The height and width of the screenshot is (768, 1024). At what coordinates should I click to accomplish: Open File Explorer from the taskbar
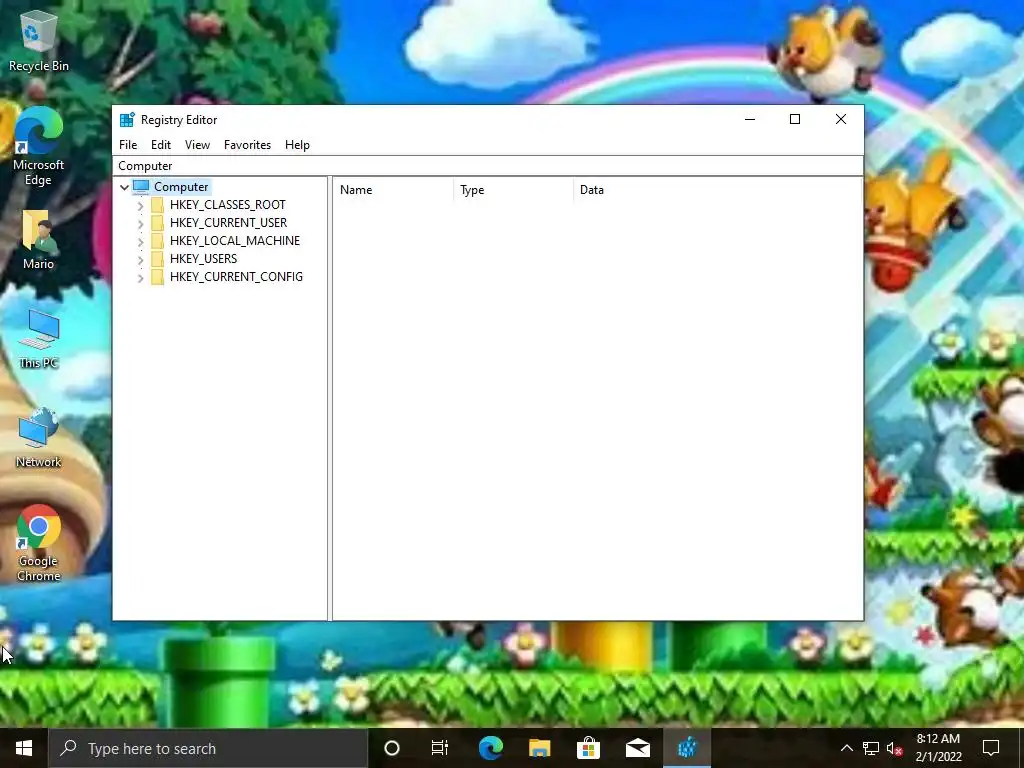pos(539,748)
